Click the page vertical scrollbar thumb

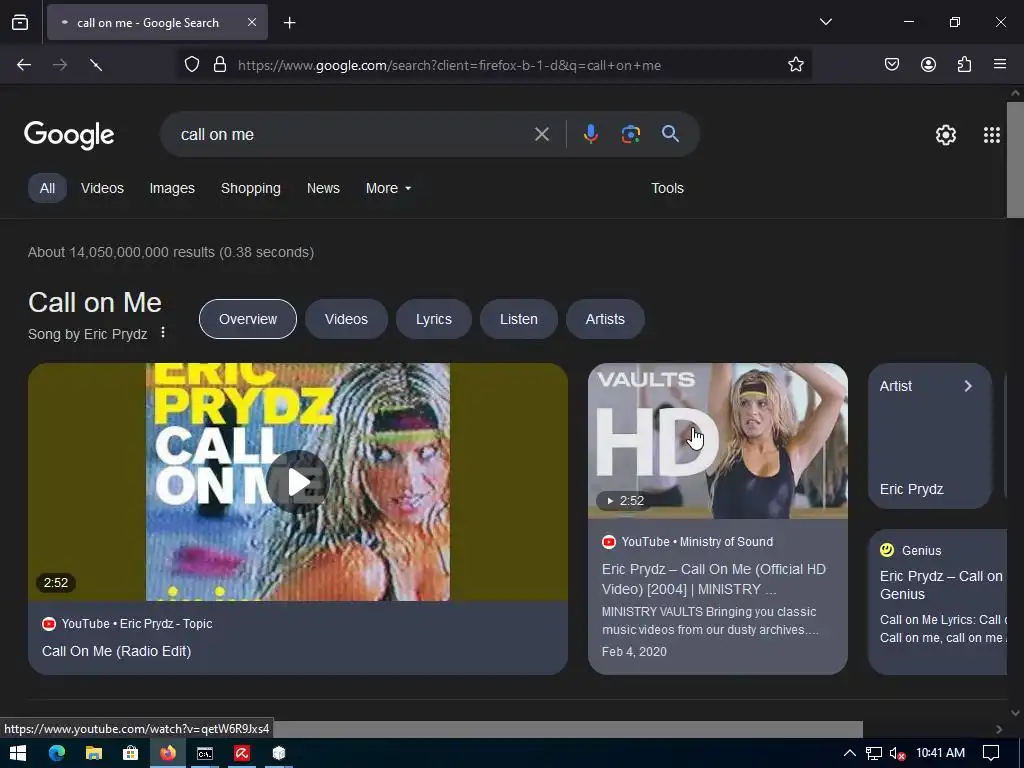[1015, 160]
